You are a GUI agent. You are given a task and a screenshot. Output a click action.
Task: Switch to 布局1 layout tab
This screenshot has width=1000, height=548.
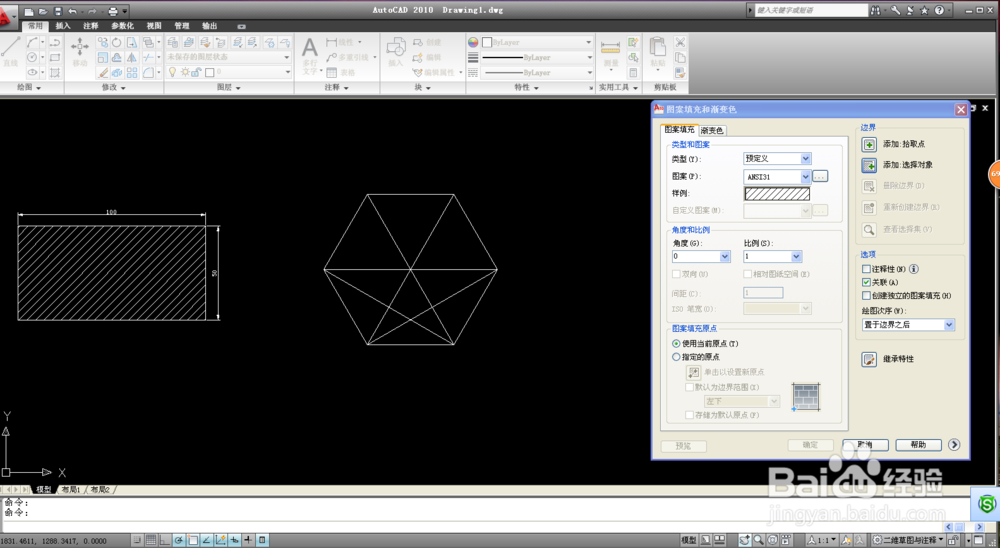[x=71, y=490]
